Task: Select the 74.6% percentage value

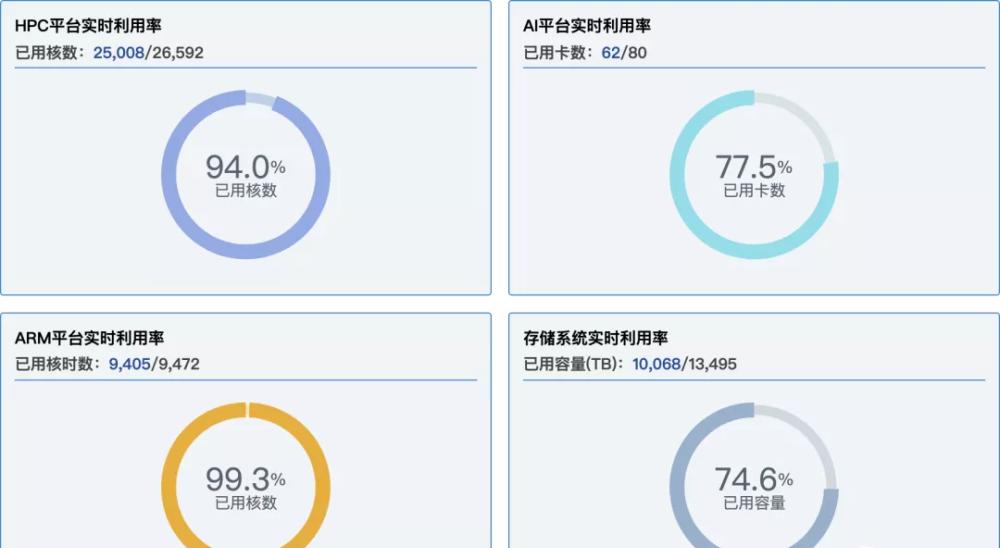Action: point(754,479)
